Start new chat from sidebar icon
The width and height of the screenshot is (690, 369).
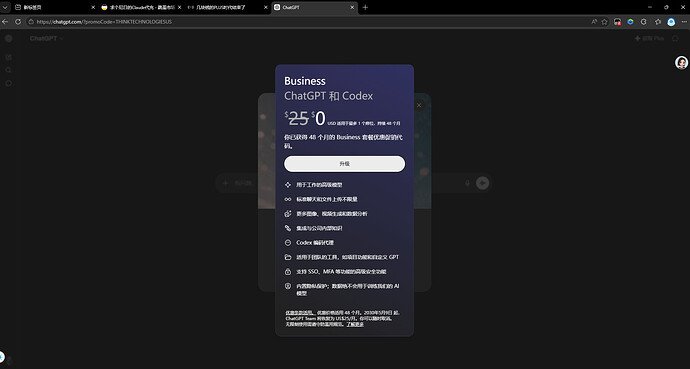tap(8, 57)
